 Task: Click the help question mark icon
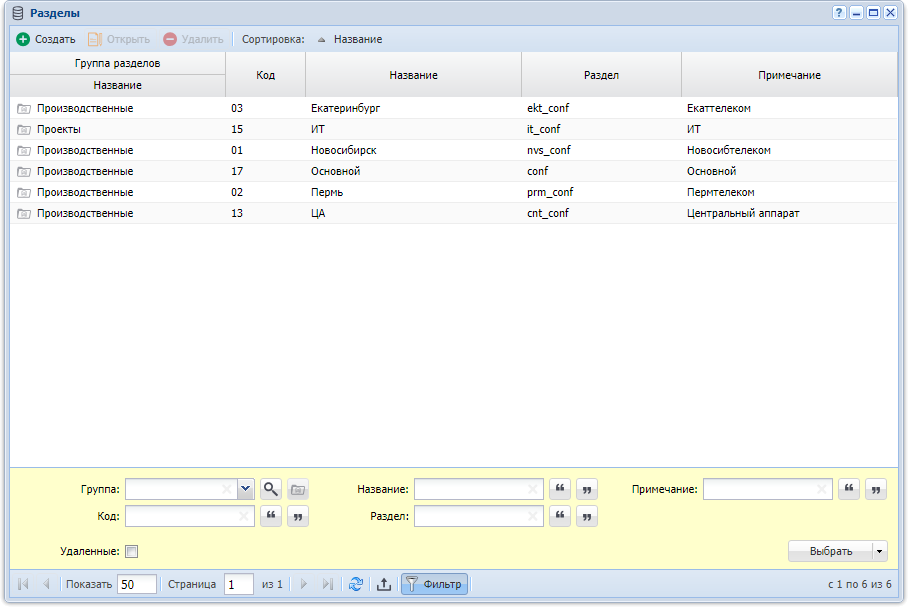(839, 13)
